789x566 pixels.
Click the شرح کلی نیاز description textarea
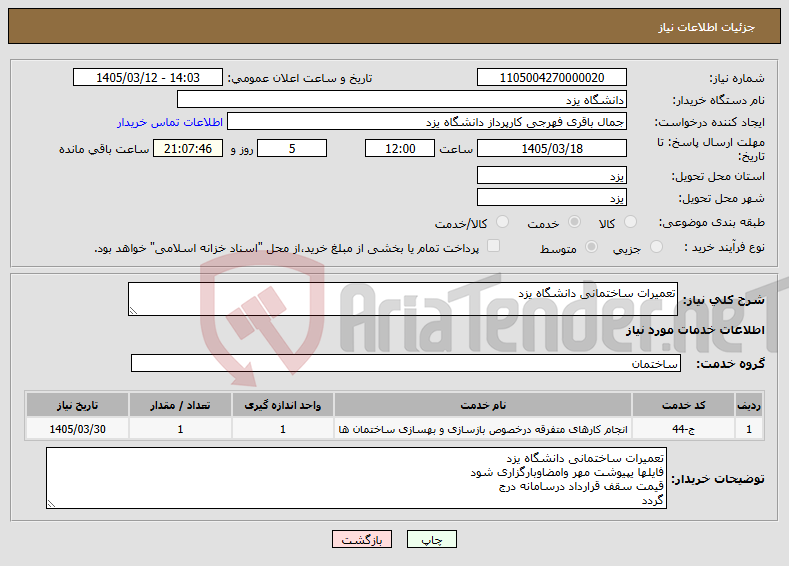403,299
